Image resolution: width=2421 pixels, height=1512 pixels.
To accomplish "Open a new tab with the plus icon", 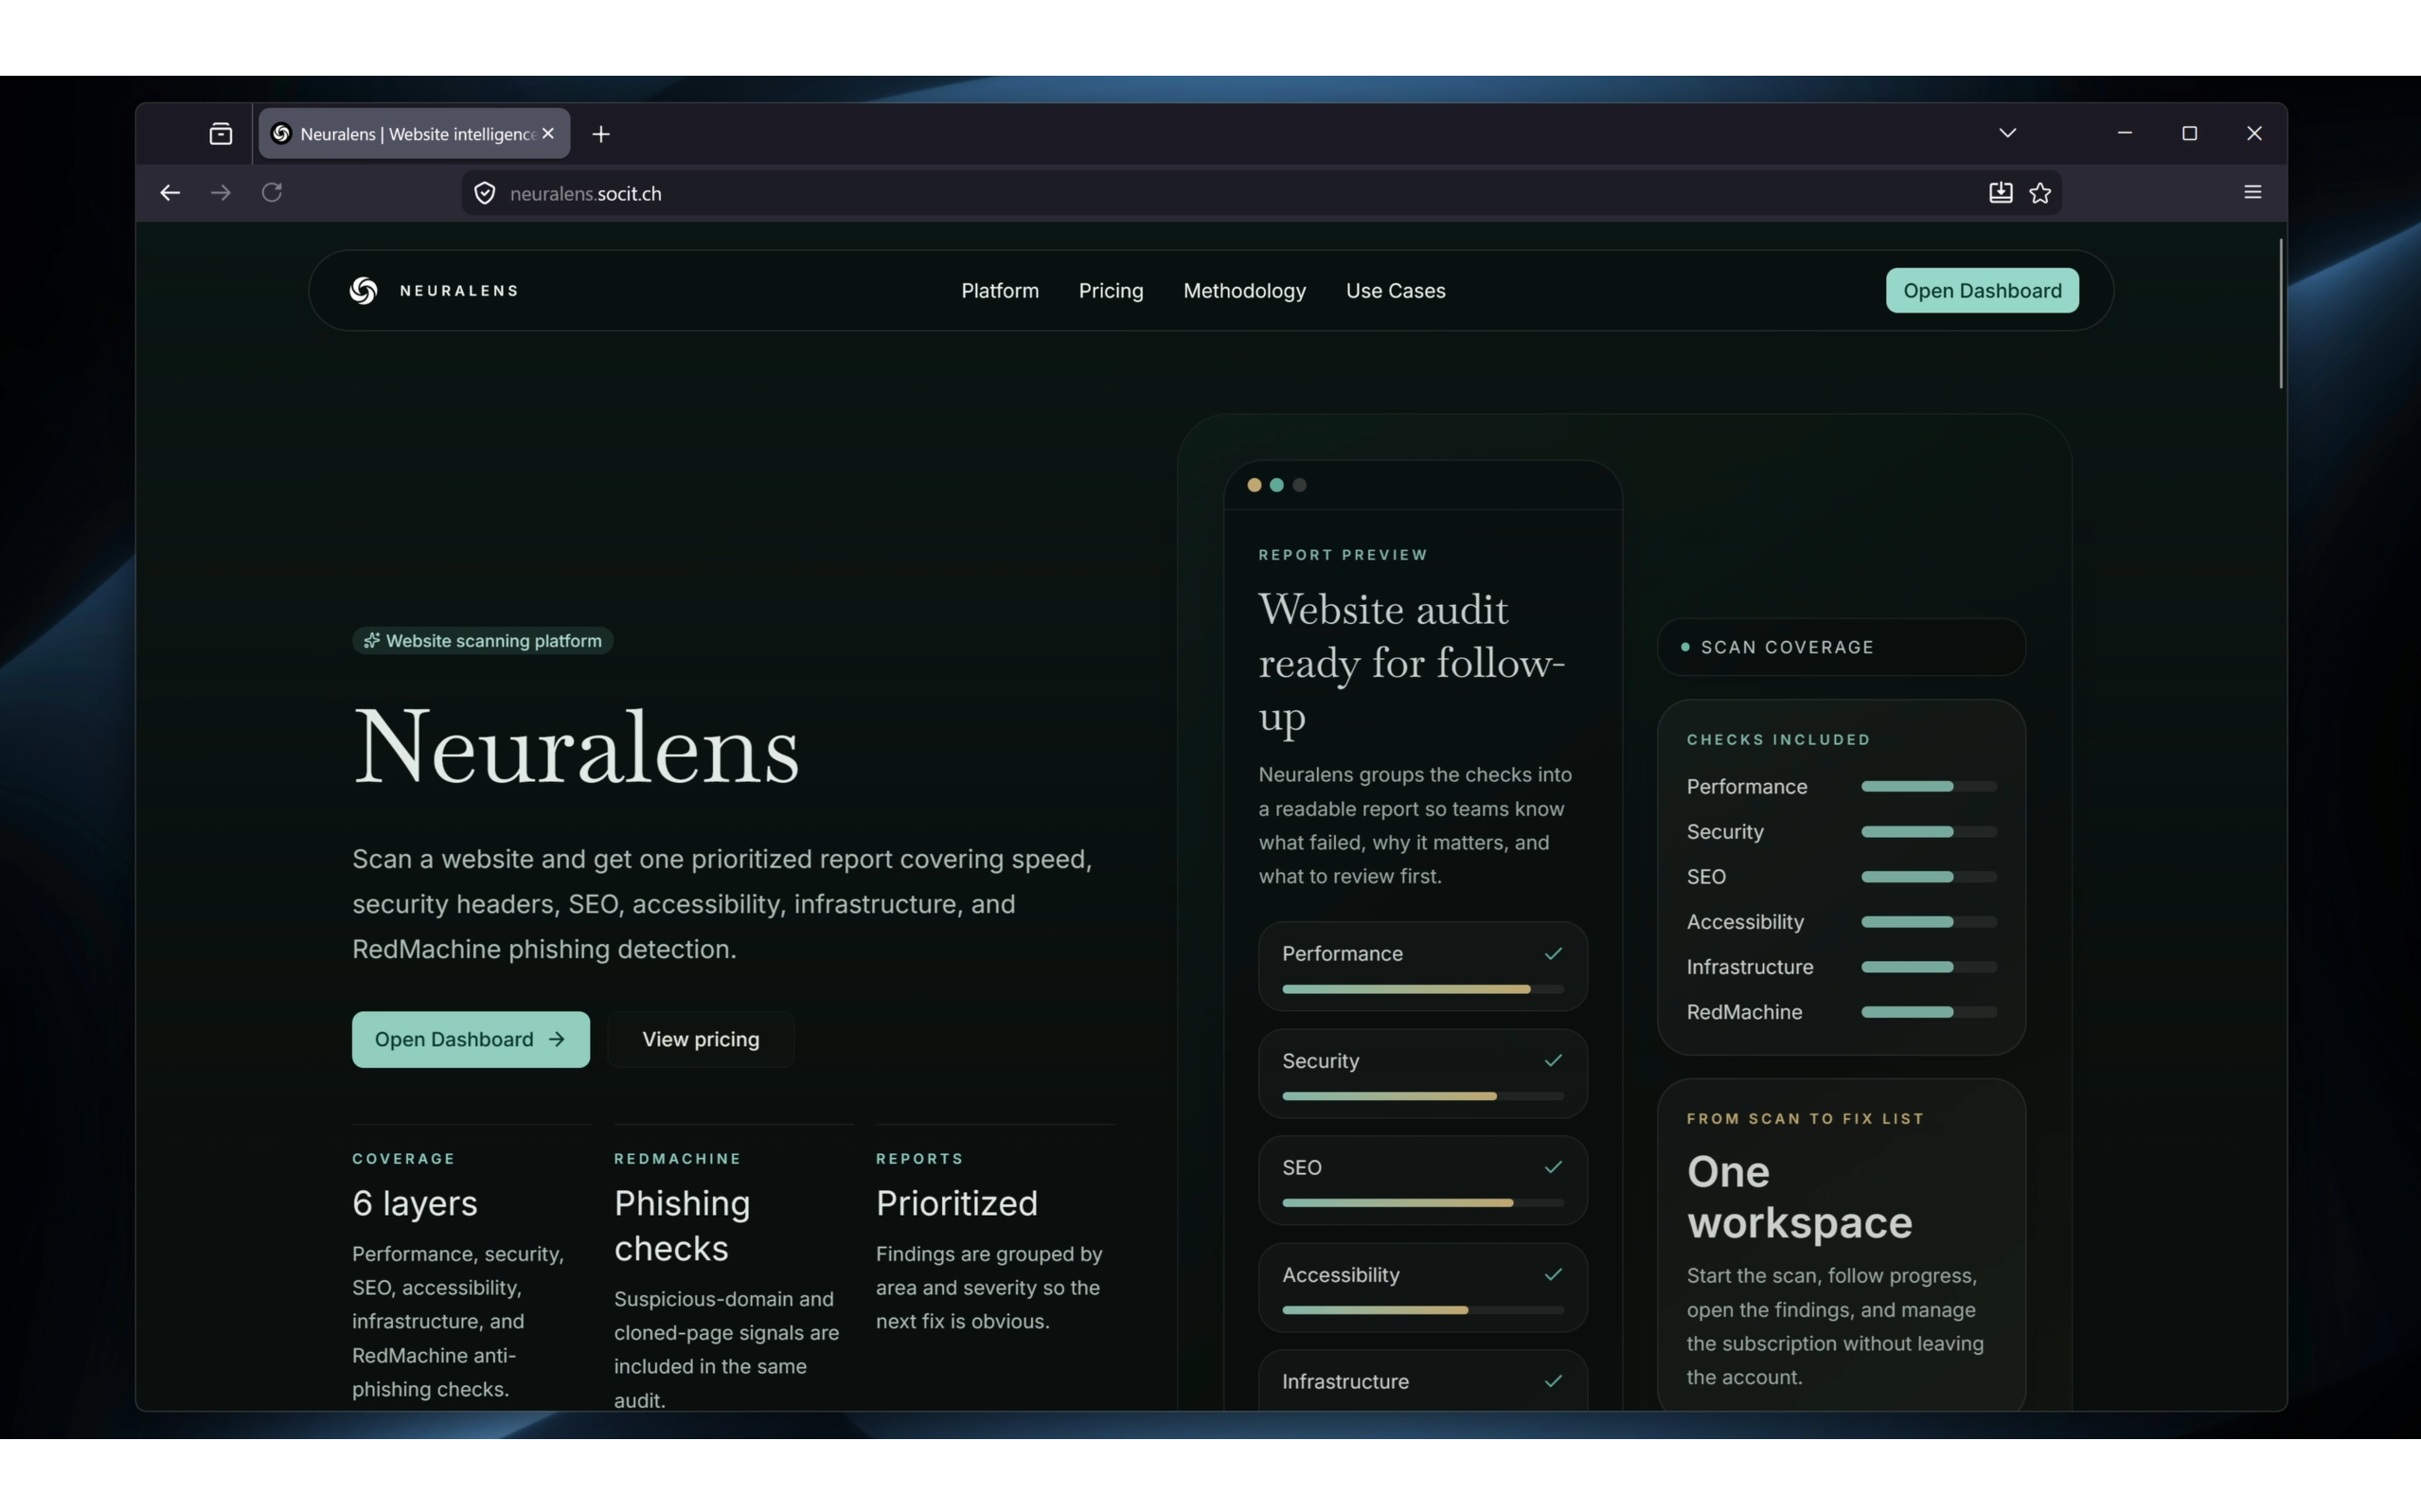I will pyautogui.click(x=601, y=134).
